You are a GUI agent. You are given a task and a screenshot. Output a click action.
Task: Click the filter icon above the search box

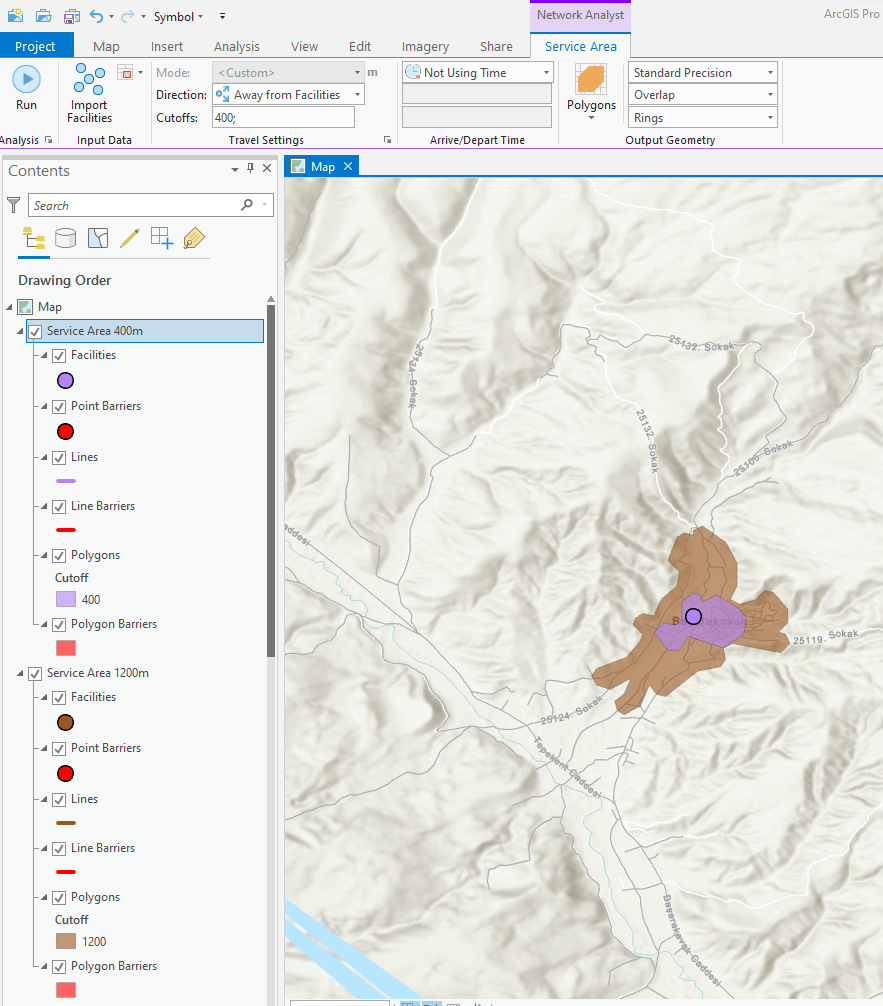[x=14, y=204]
